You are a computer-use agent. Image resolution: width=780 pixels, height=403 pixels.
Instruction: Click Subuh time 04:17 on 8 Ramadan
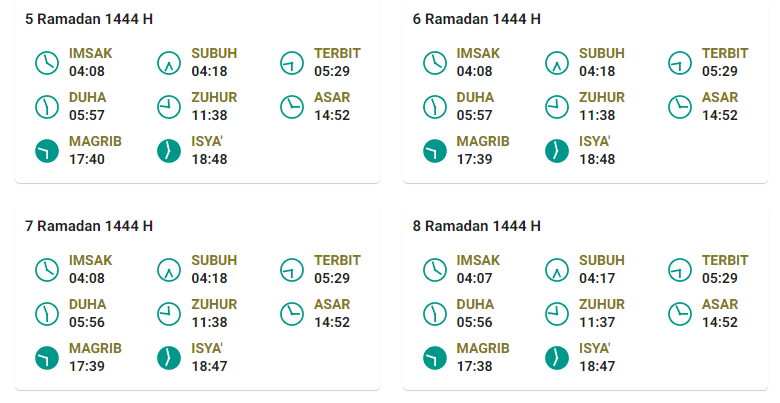[597, 279]
